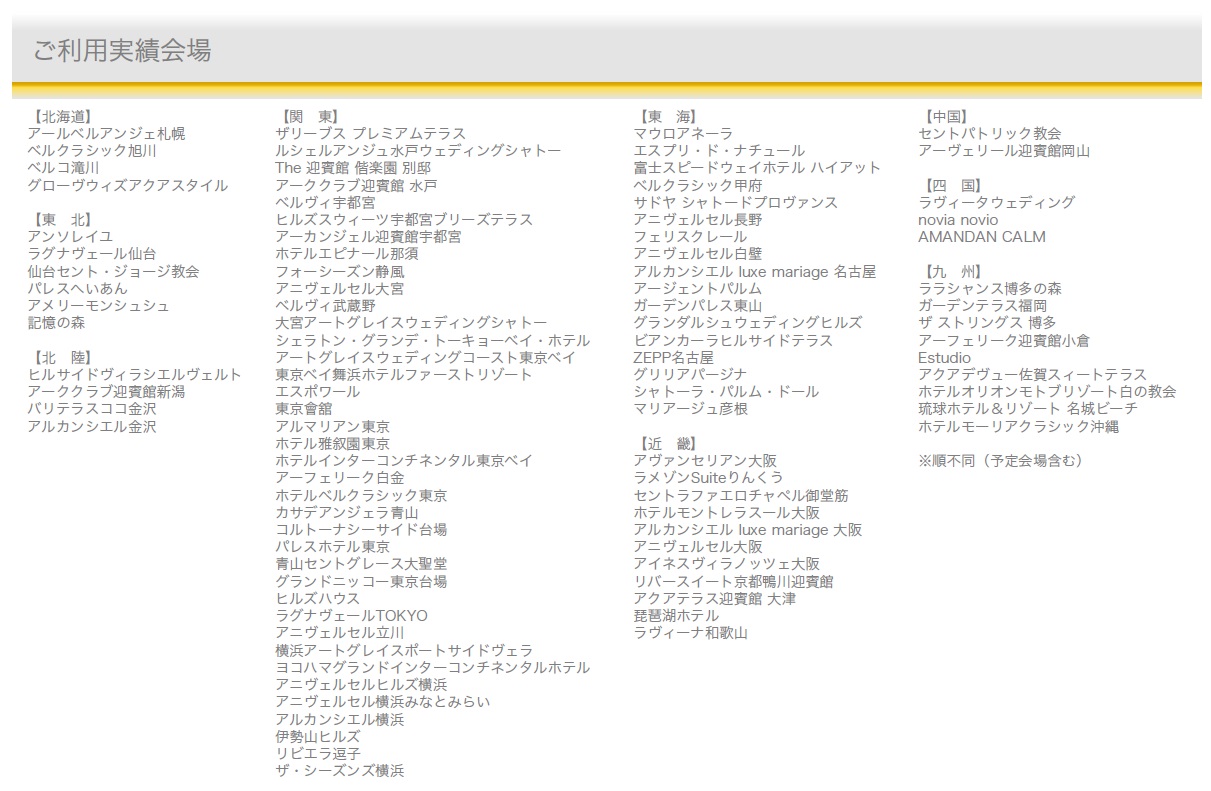
Task: Select マウロアネーラ venue
Action: click(683, 133)
